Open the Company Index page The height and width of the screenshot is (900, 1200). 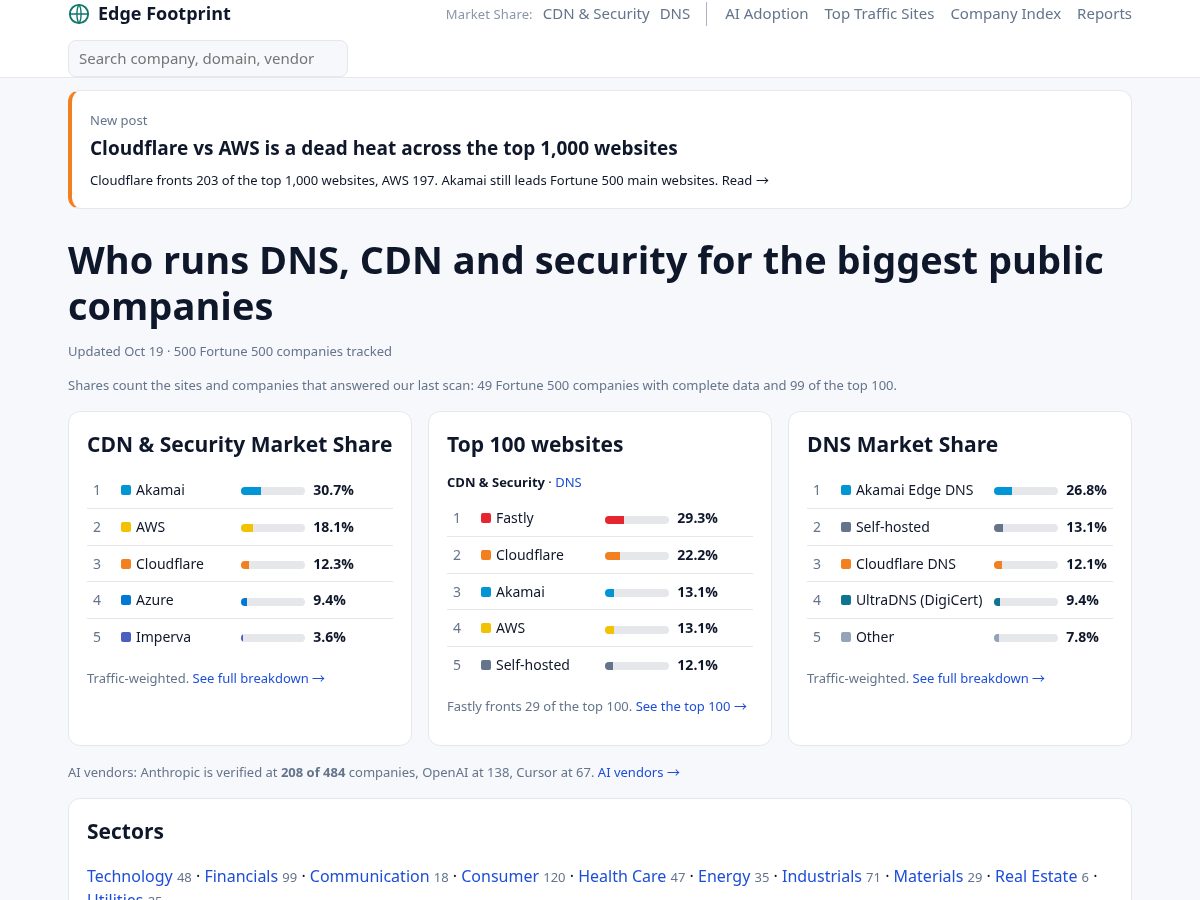[1006, 14]
